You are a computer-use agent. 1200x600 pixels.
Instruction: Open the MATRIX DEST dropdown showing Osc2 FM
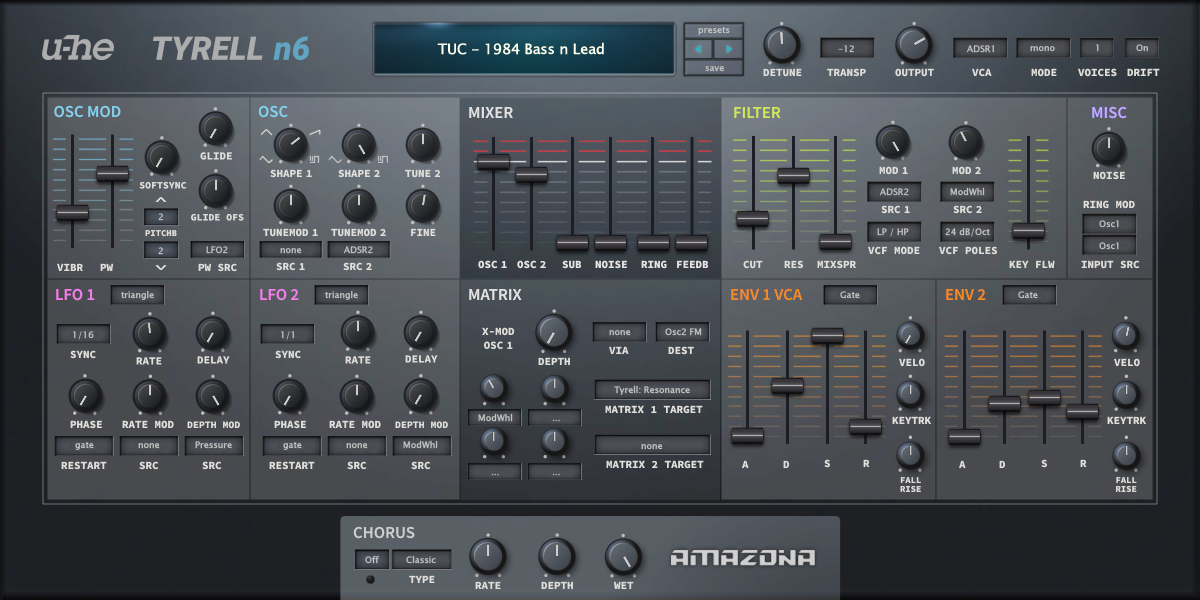pos(683,332)
